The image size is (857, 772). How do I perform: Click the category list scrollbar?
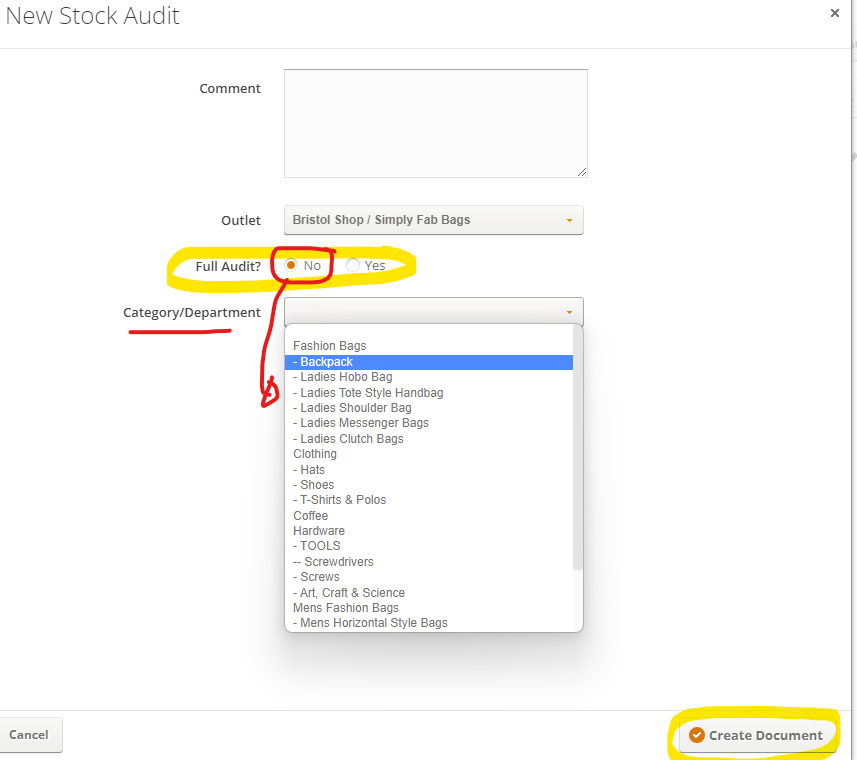[x=577, y=447]
